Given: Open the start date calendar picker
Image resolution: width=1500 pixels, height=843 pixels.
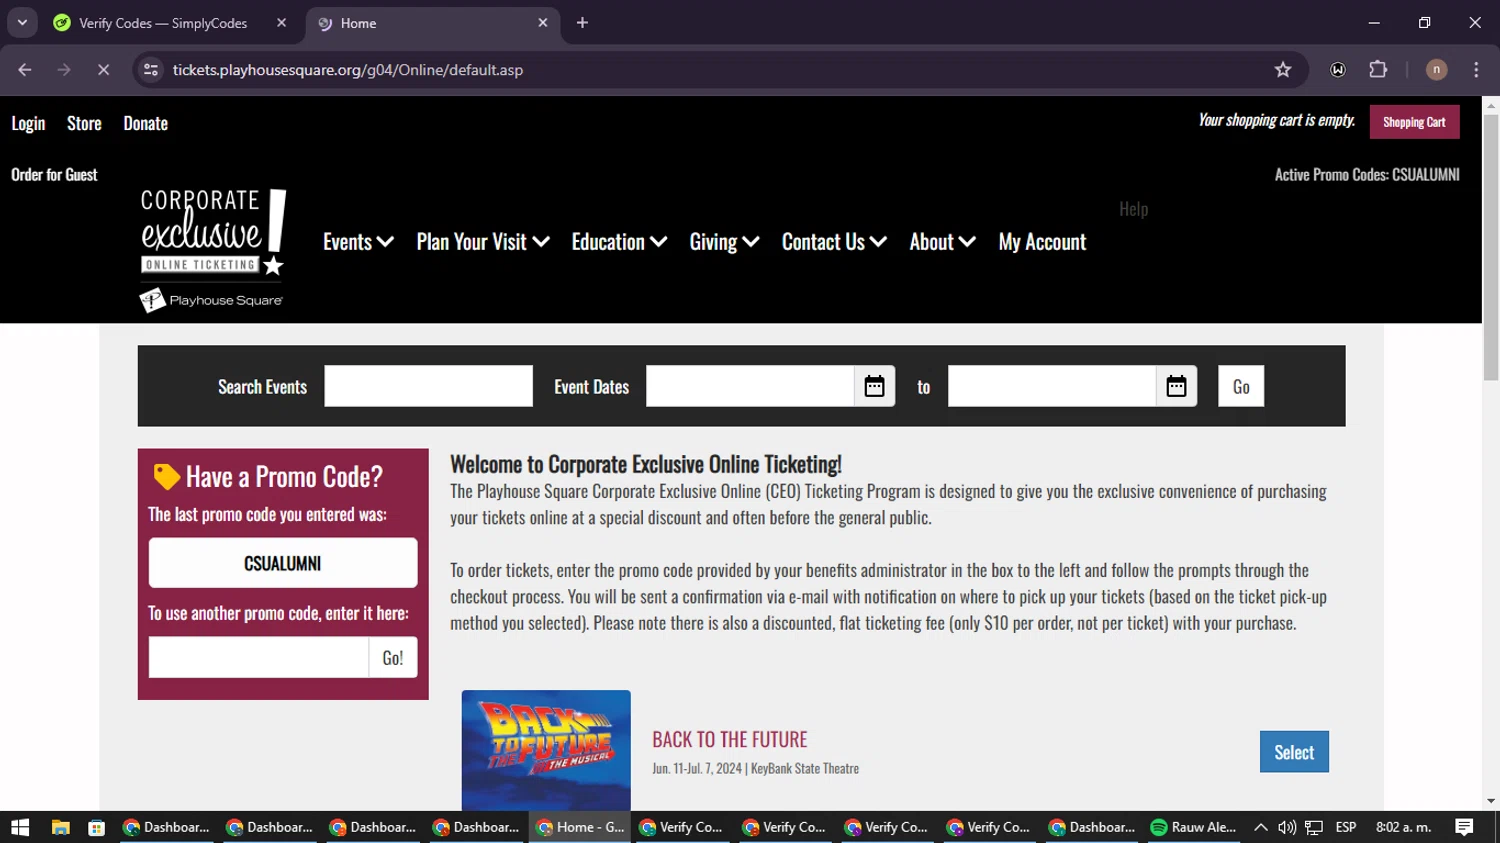Looking at the screenshot, I should (874, 386).
